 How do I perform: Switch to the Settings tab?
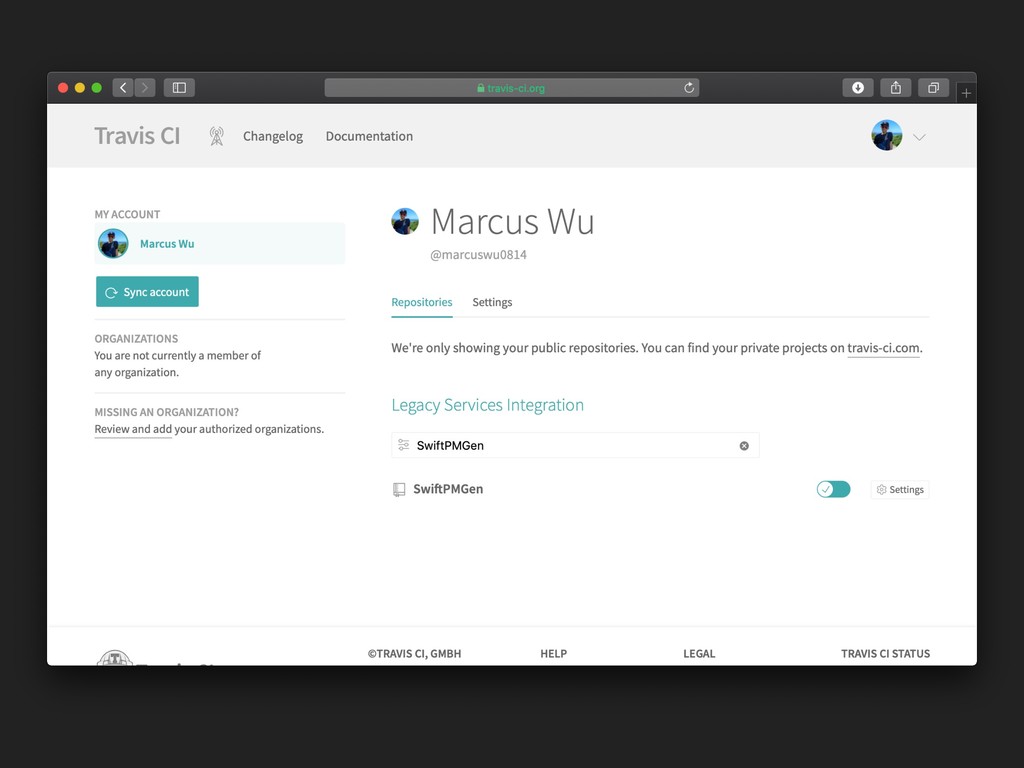click(492, 302)
